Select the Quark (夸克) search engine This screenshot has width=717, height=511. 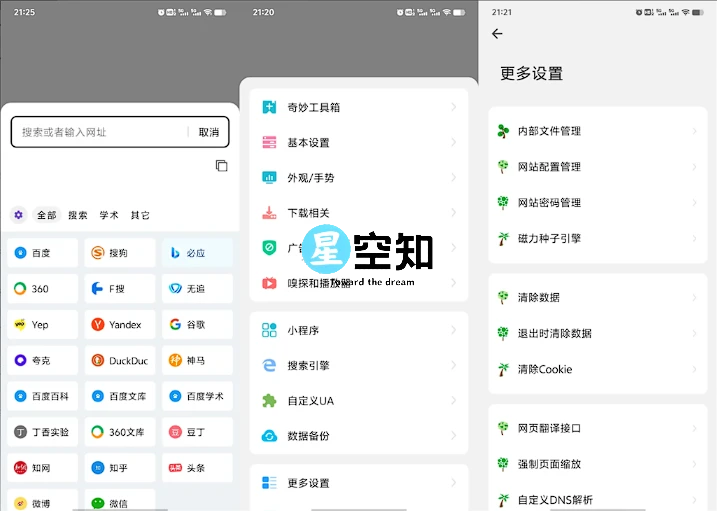point(43,360)
